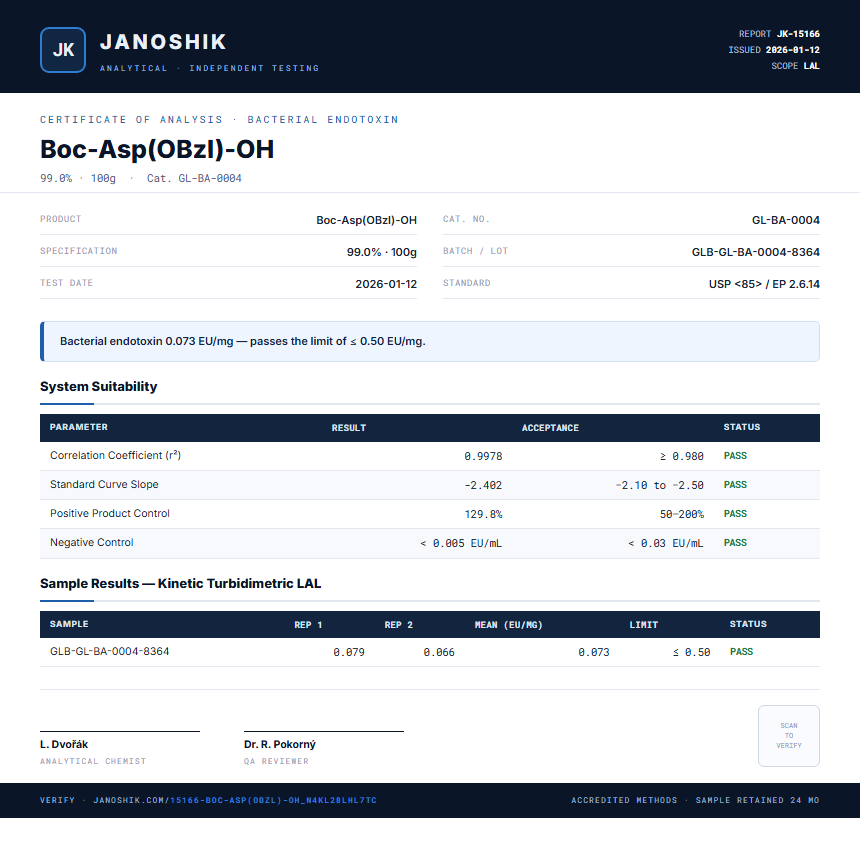Click the bacterial endotoxin summary banner
860x846 pixels.
pos(430,341)
